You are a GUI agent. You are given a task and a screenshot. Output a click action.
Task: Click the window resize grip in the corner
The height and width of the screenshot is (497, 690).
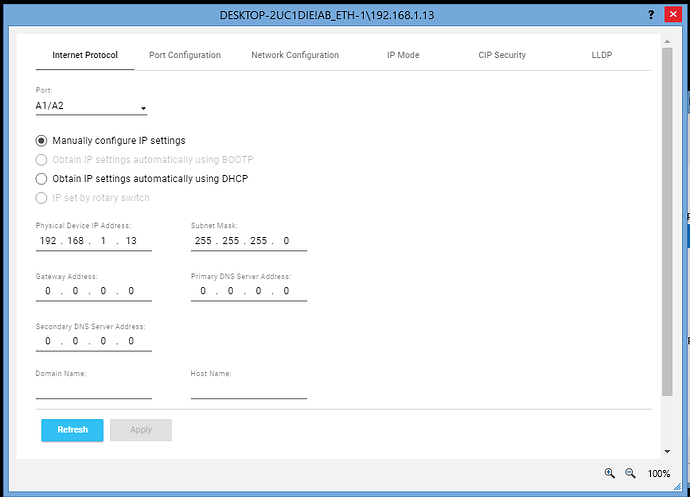pos(677,486)
